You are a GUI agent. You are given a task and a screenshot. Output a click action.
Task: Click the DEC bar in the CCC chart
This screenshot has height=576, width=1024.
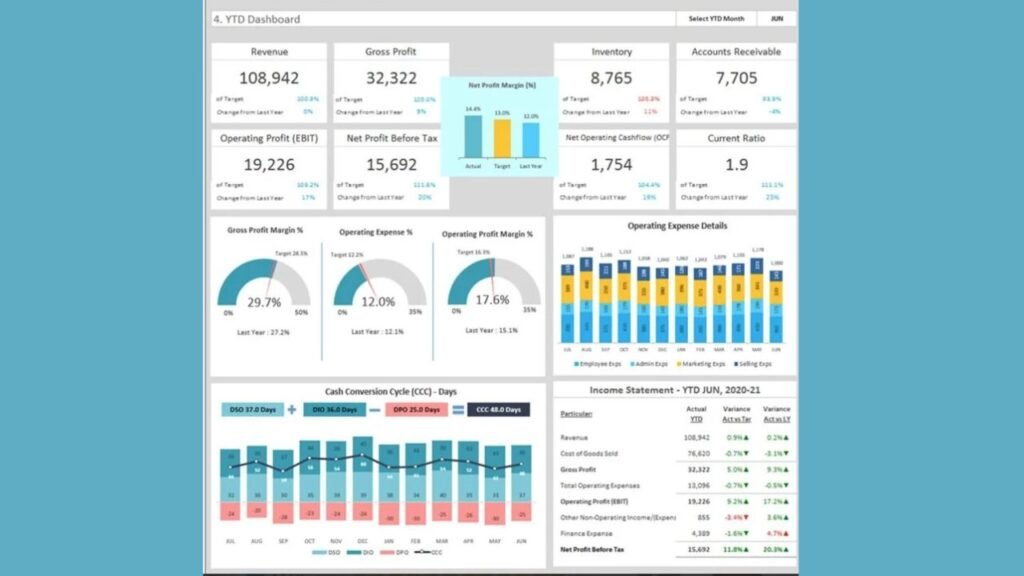362,479
